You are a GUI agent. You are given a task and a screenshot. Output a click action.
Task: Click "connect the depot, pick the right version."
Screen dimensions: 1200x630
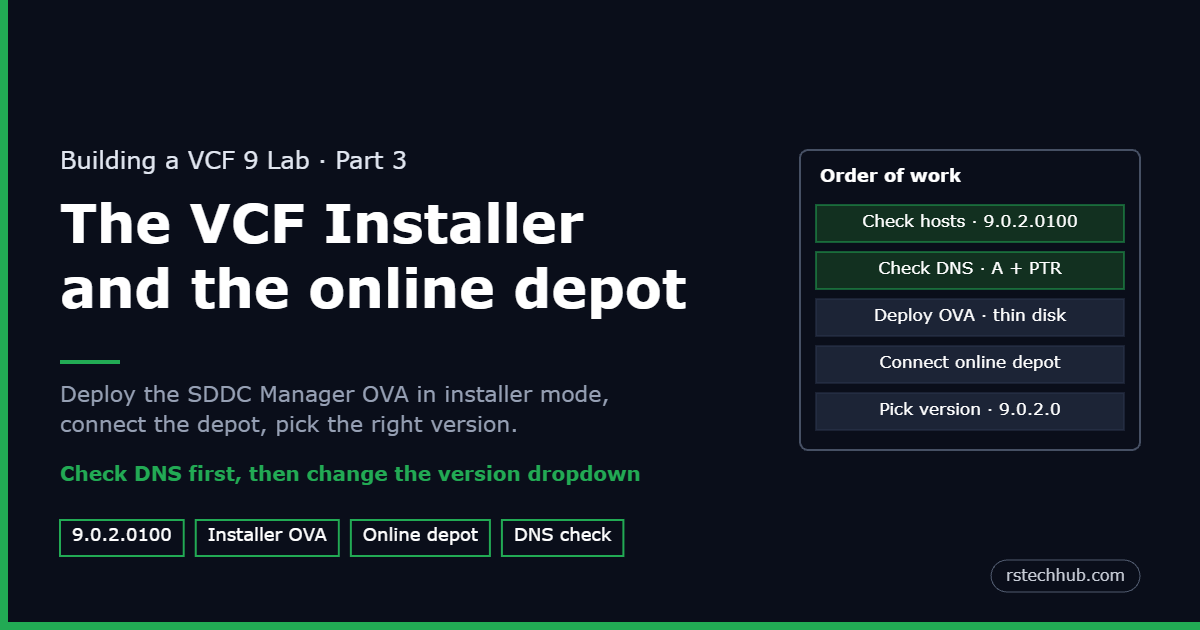click(288, 424)
